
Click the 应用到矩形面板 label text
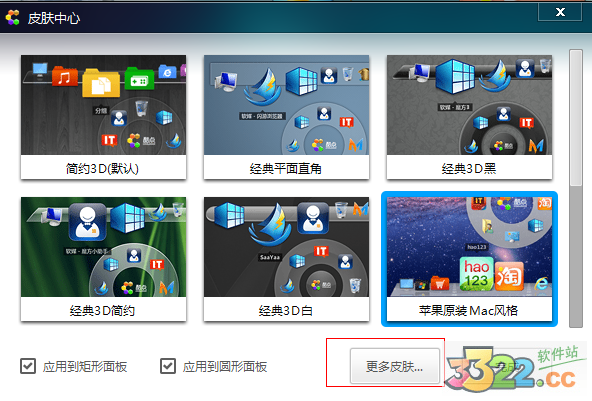point(85,366)
